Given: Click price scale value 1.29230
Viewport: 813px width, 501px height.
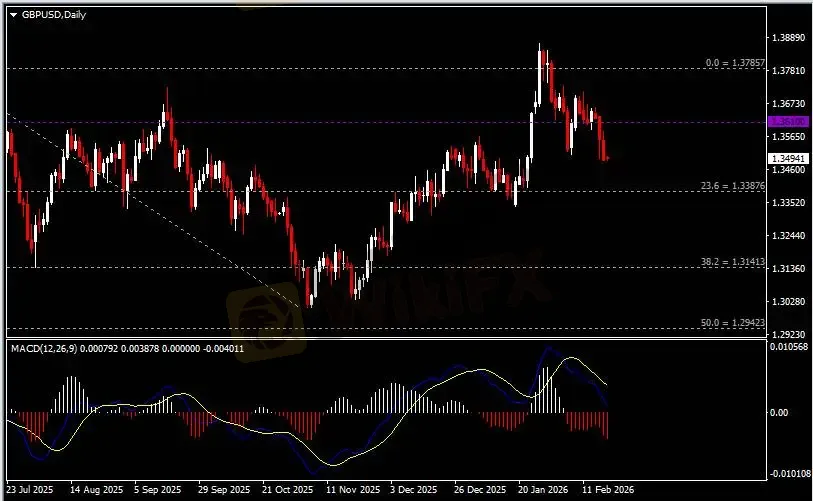Looking at the screenshot, I should click(x=788, y=335).
